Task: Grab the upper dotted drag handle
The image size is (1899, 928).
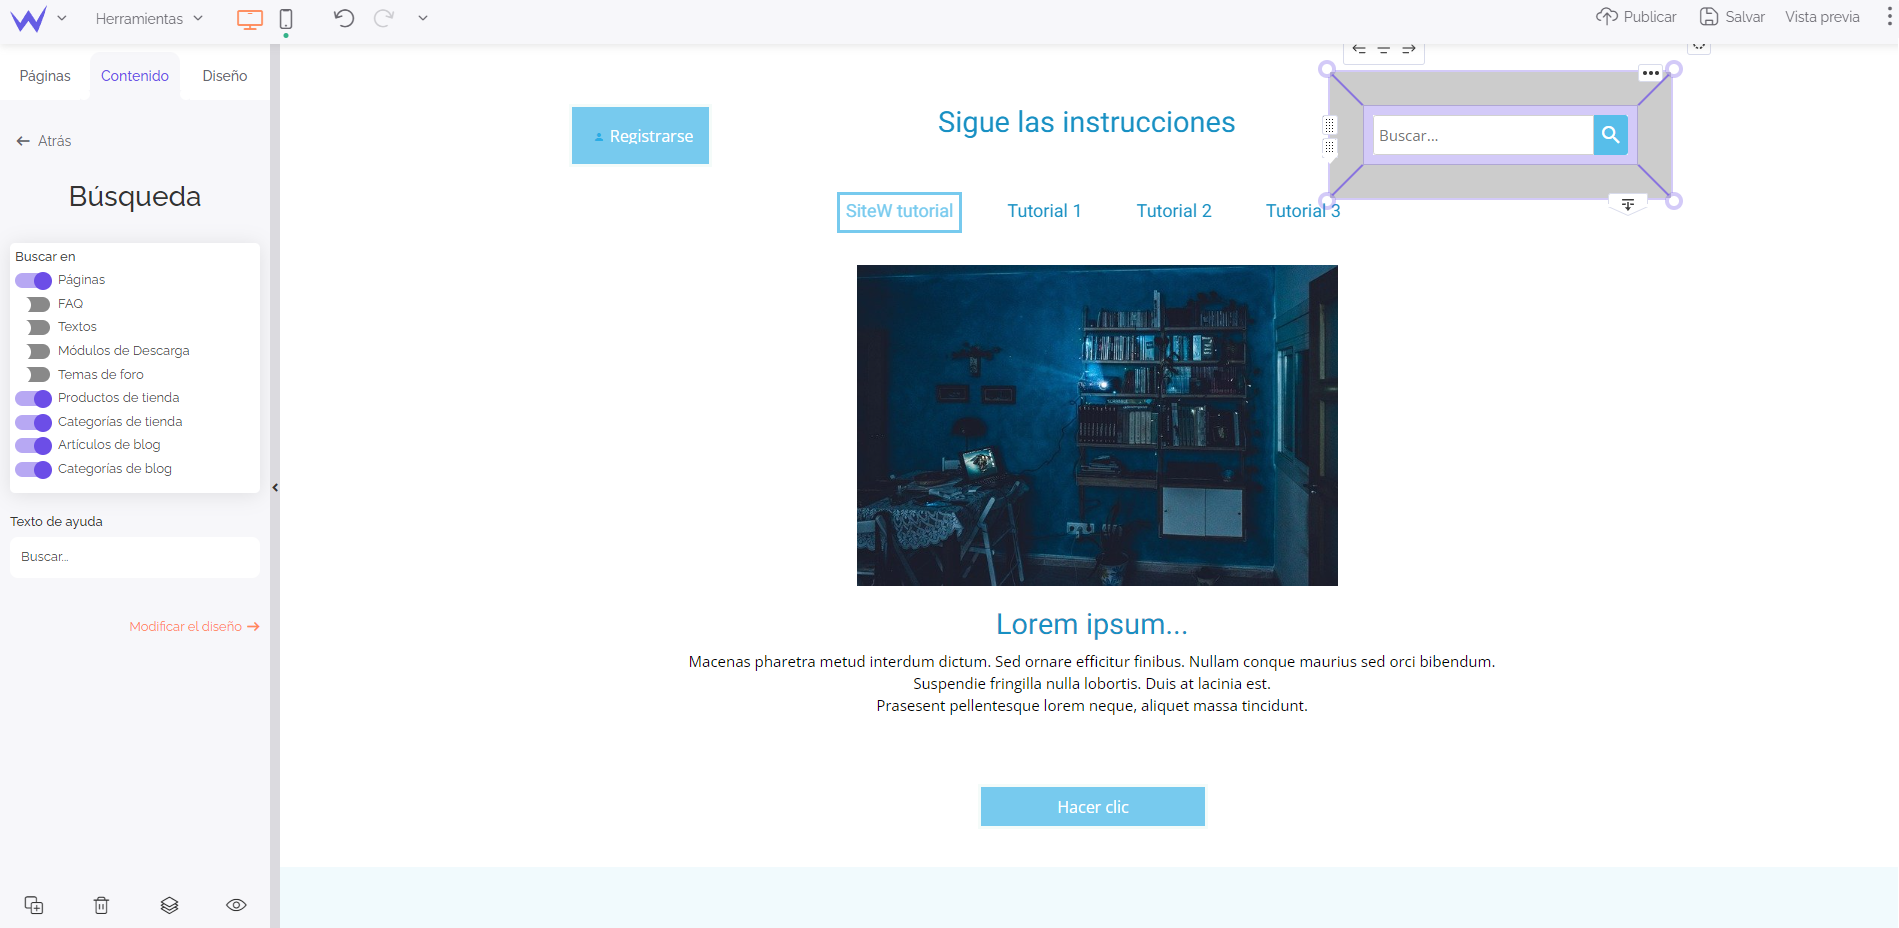Action: click(x=1330, y=125)
